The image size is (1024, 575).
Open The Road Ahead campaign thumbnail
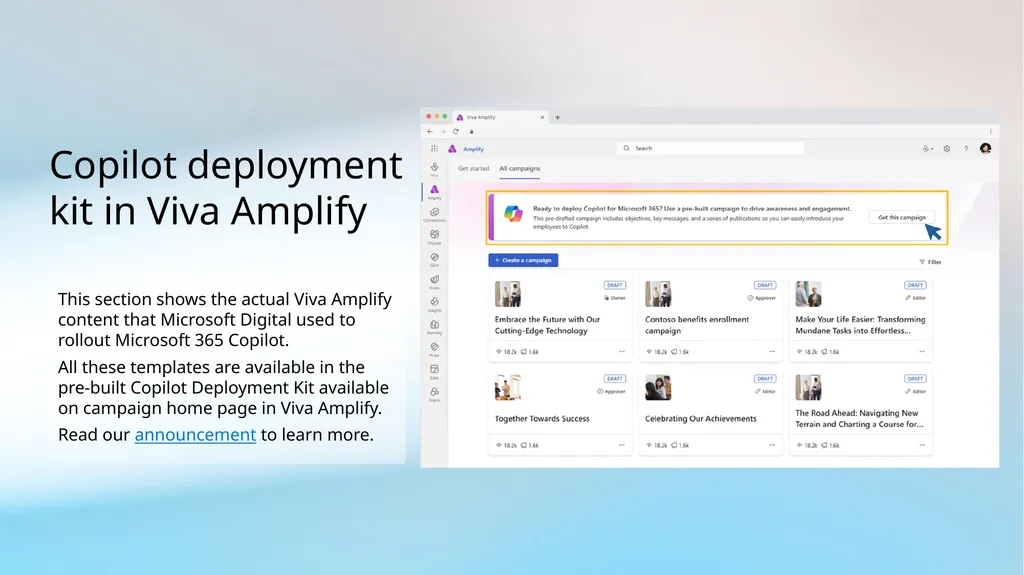(808, 387)
